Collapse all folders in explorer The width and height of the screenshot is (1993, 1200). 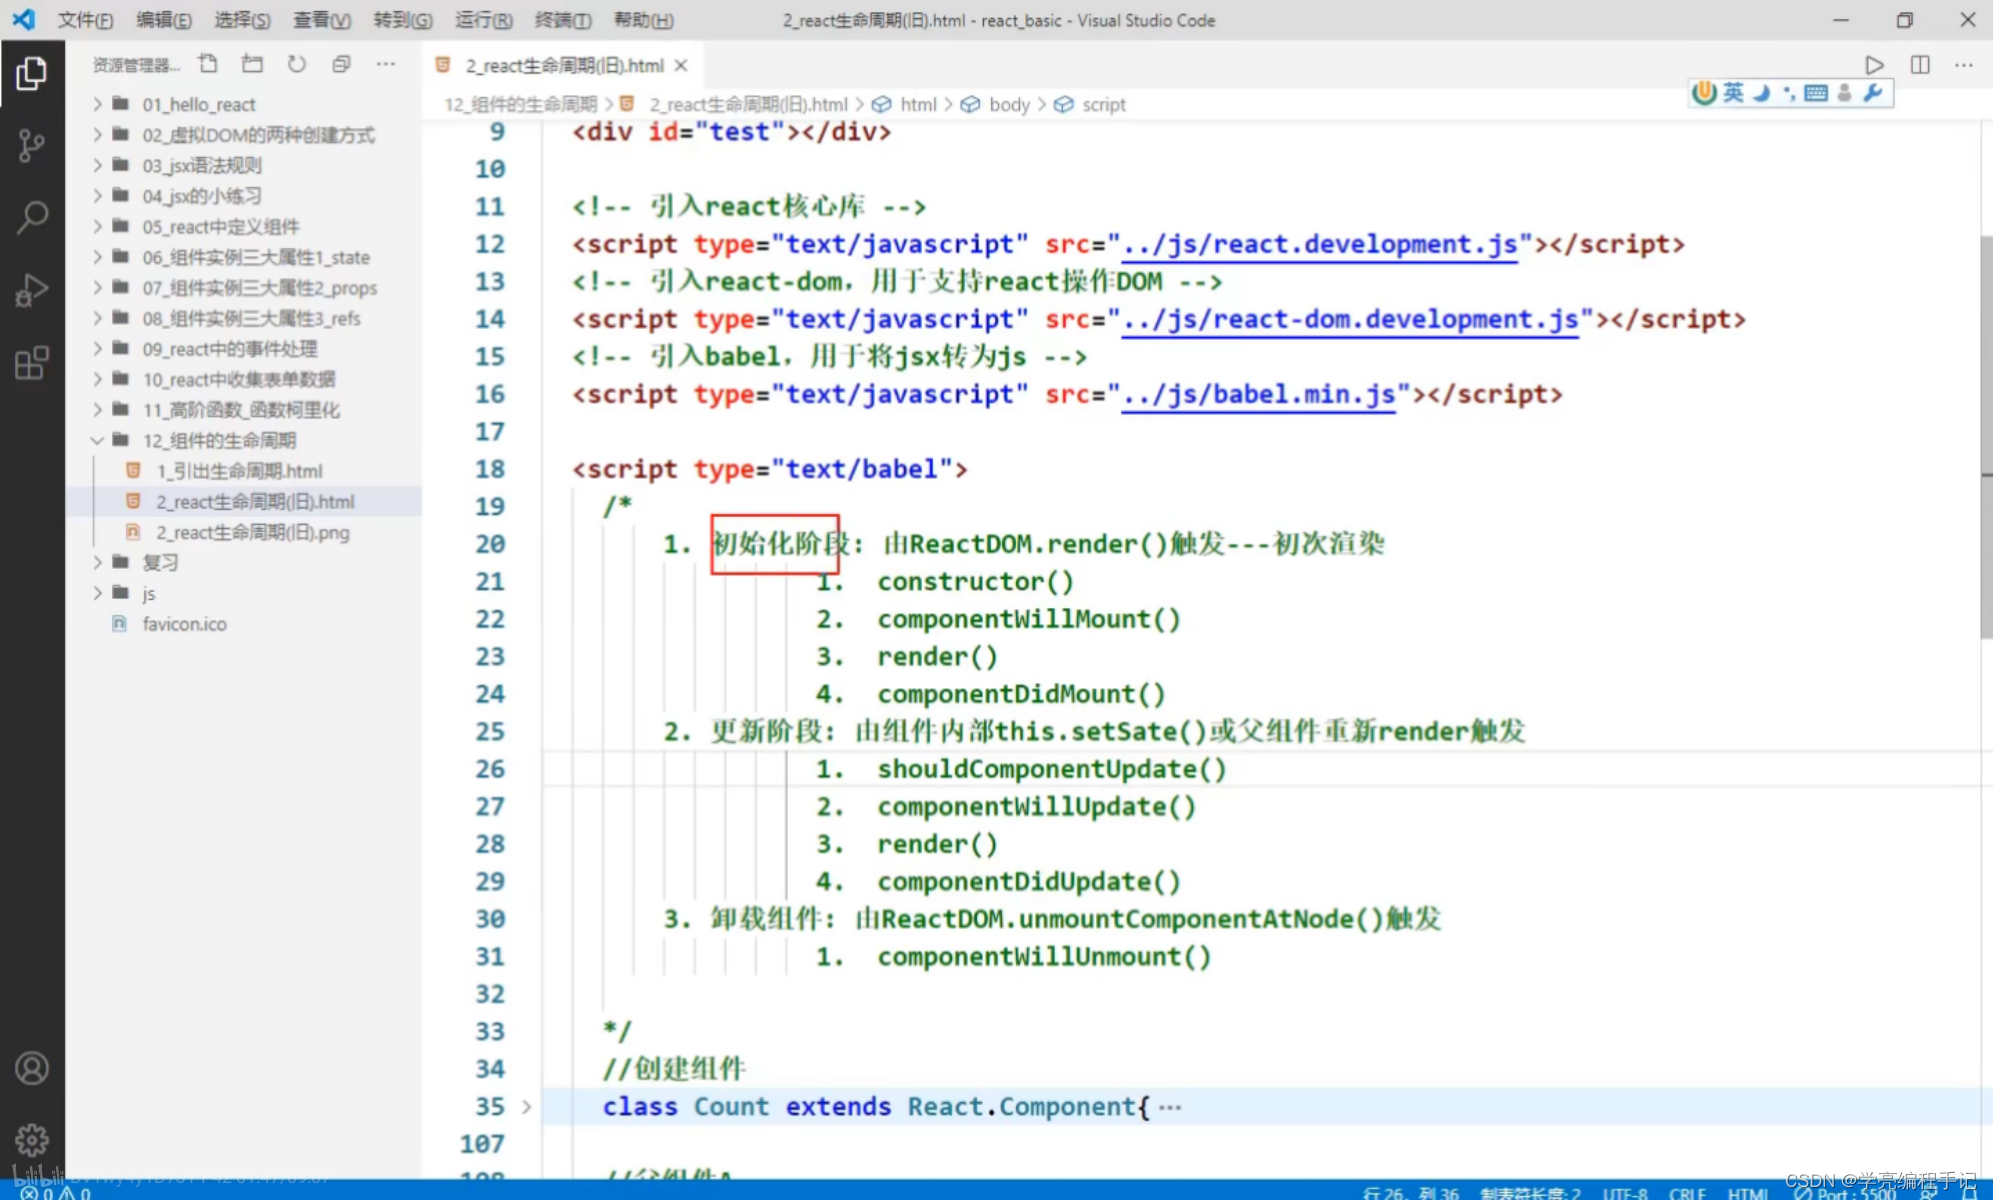click(341, 64)
